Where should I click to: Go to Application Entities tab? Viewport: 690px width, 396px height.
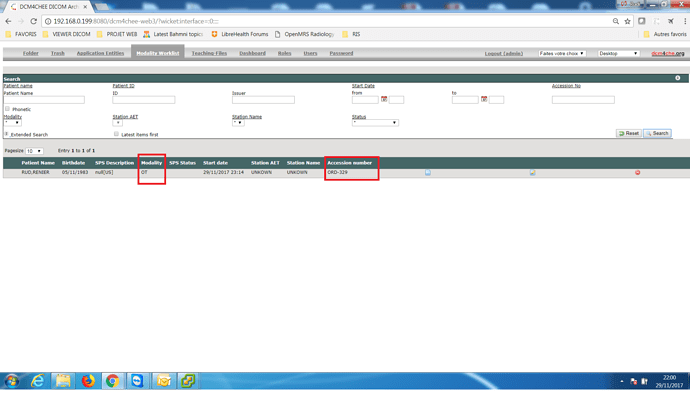(100, 53)
